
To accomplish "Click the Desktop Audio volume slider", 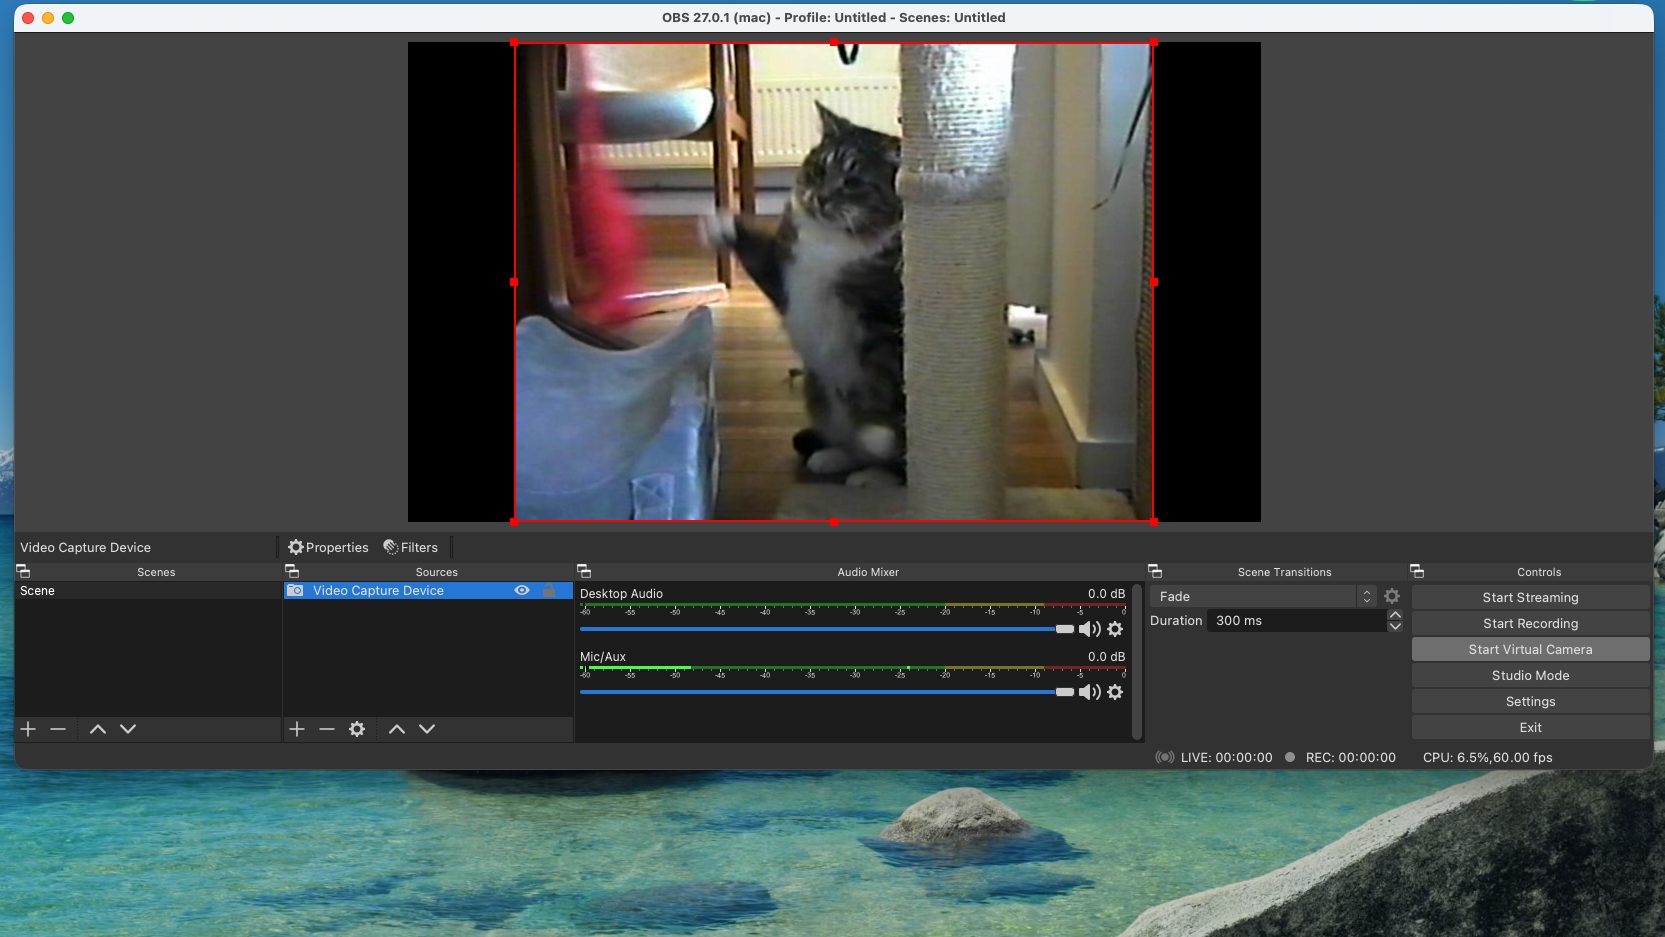I will click(x=820, y=629).
